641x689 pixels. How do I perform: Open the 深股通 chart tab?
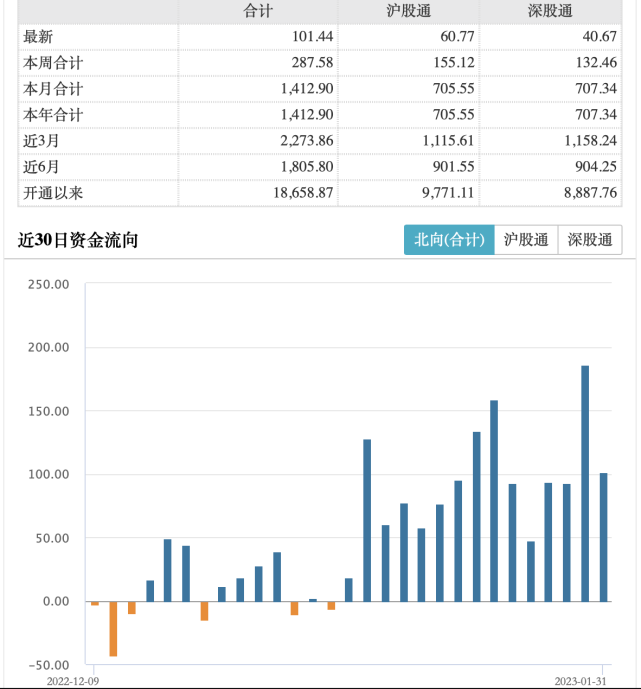(x=590, y=240)
